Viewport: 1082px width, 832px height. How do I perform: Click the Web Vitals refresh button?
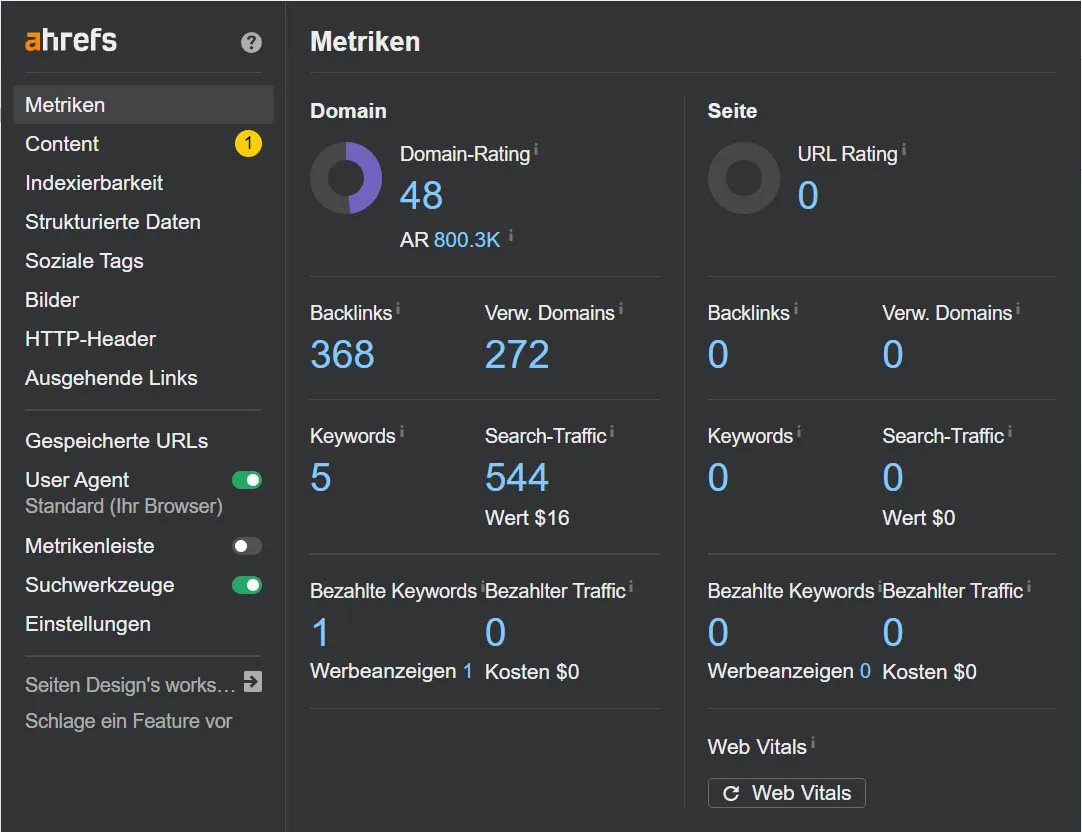coord(787,793)
